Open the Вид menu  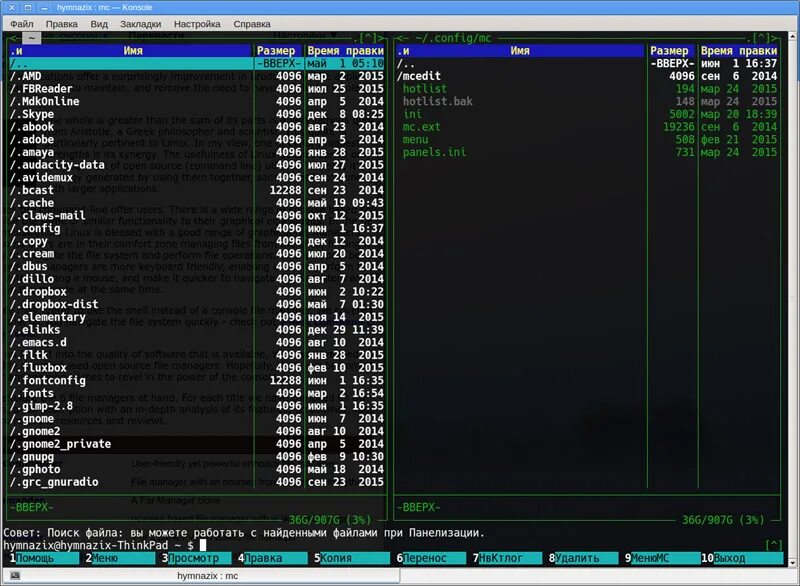point(99,24)
